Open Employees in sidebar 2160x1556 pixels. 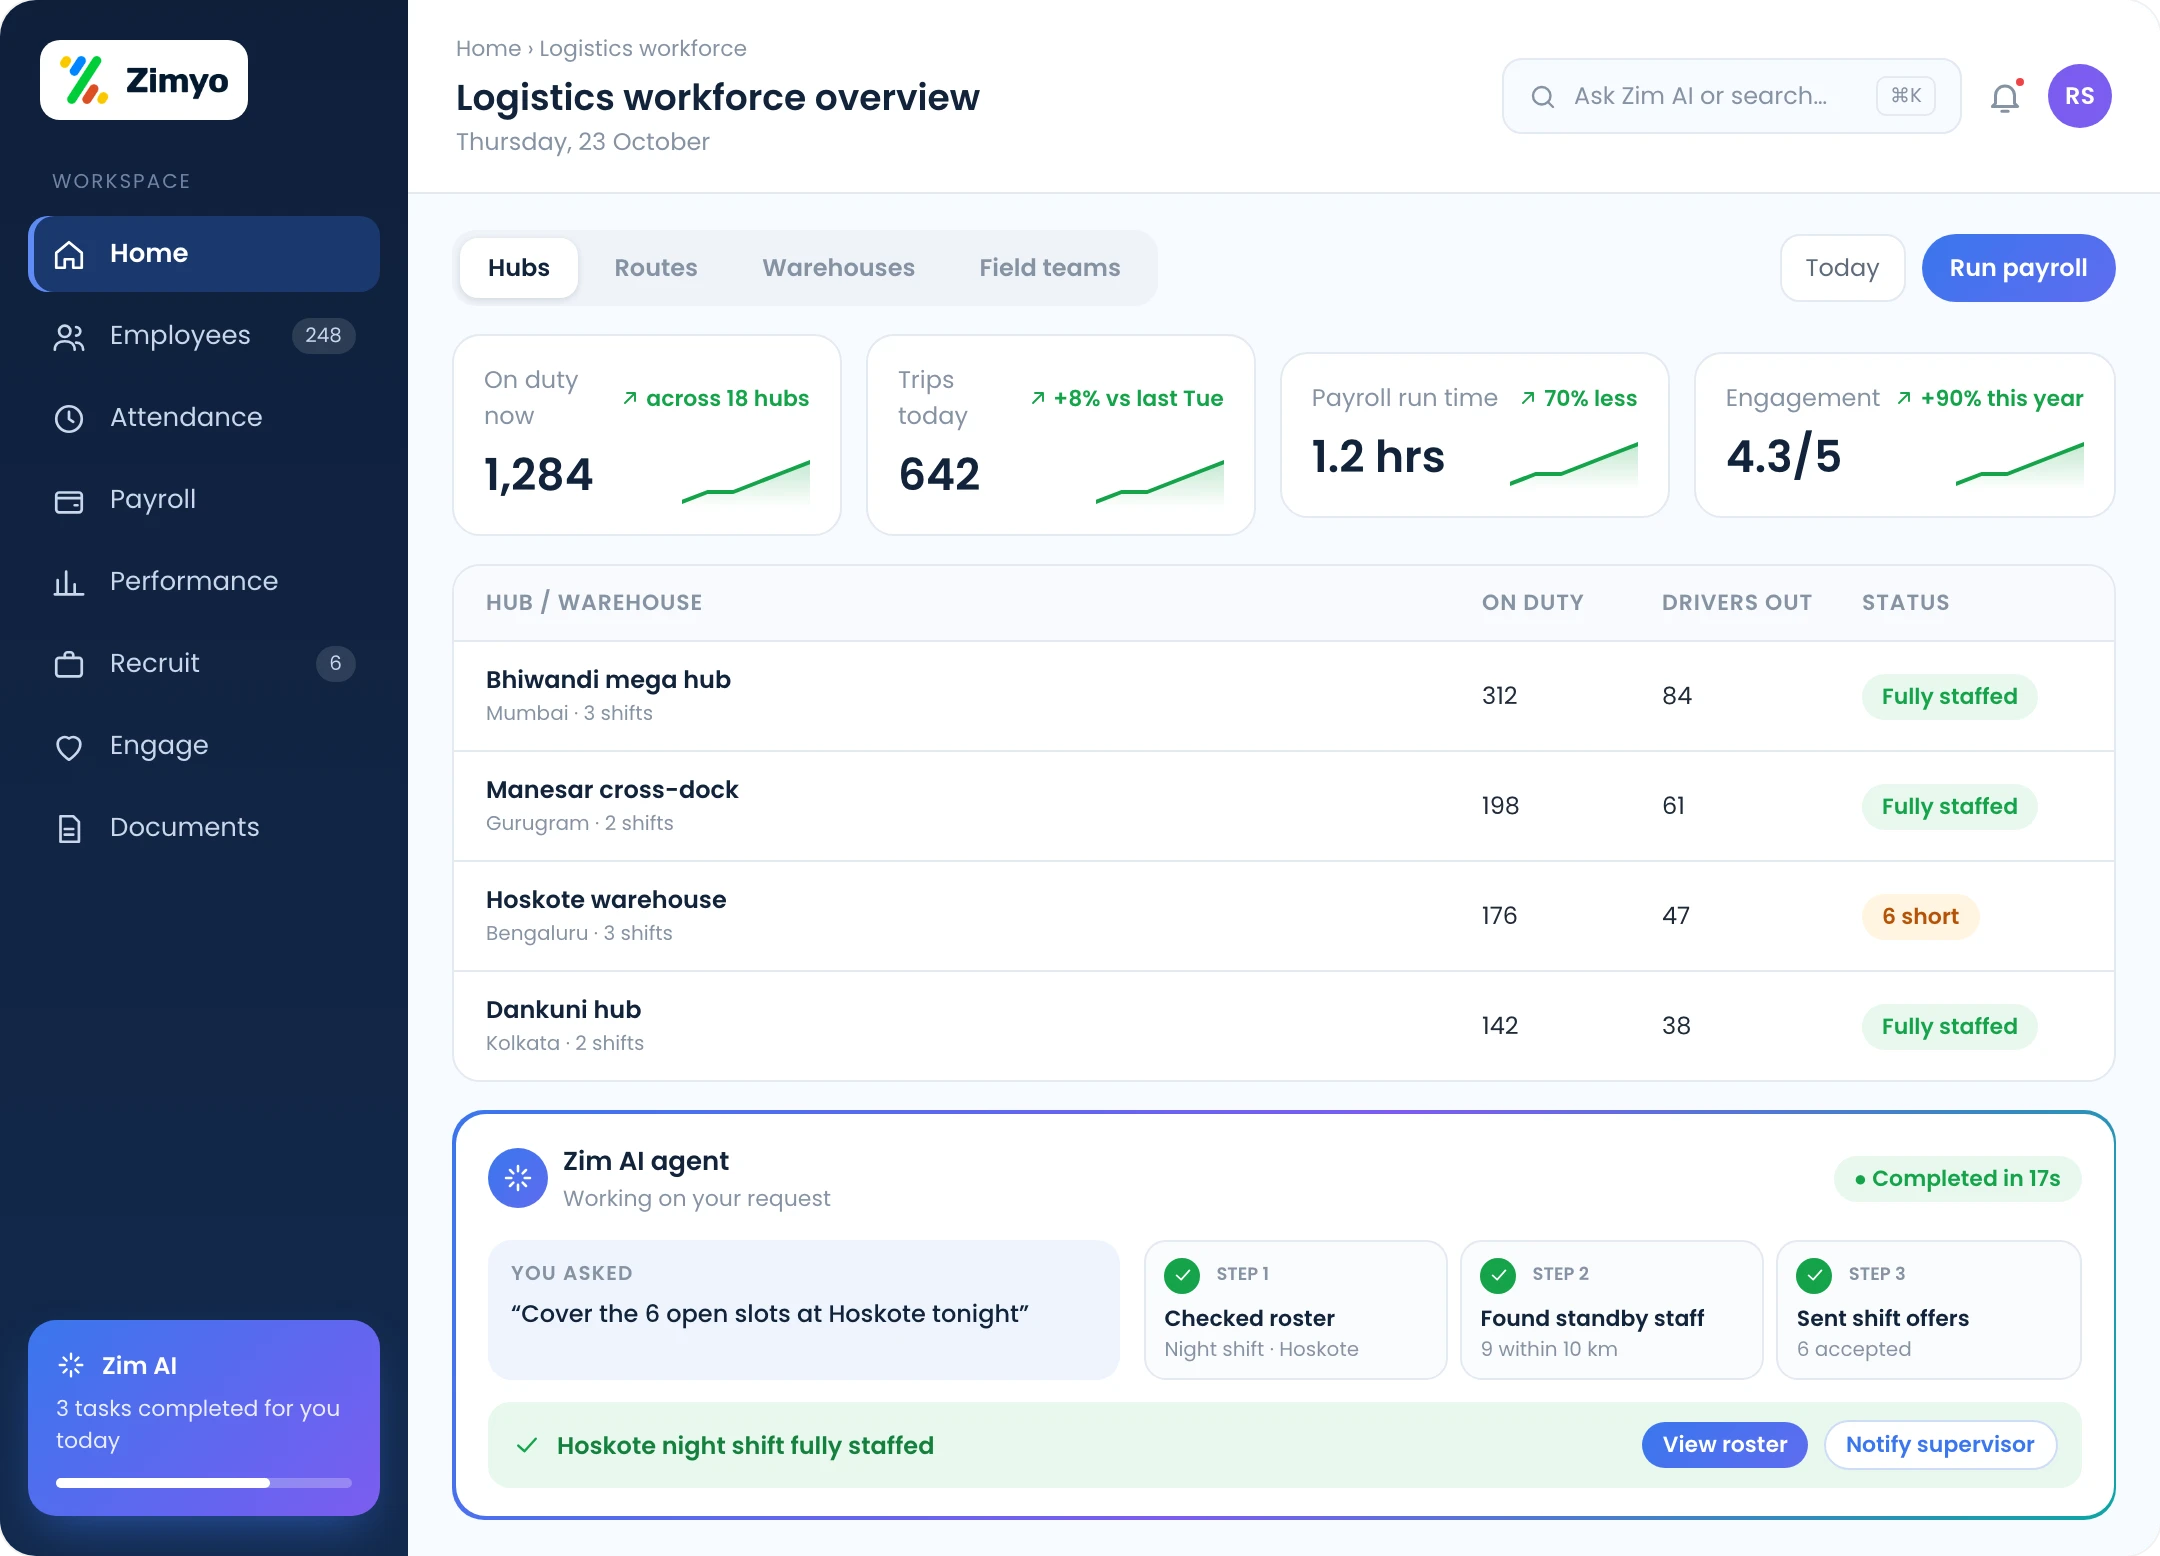204,336
